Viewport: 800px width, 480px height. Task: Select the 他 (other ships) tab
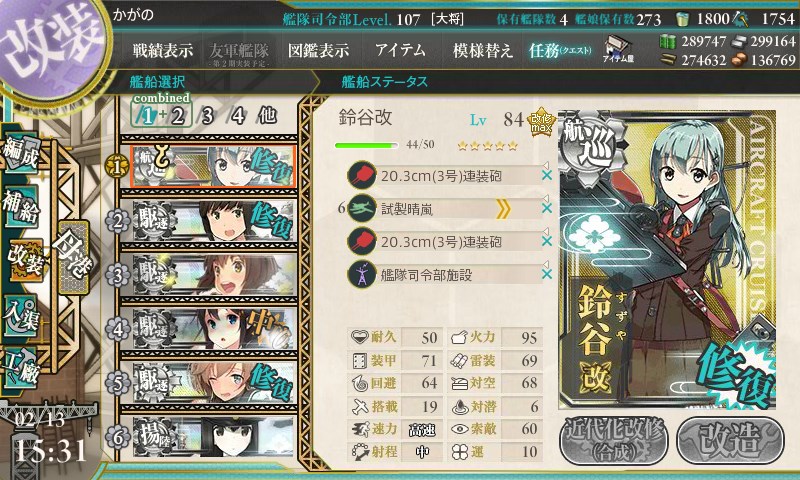[267, 115]
